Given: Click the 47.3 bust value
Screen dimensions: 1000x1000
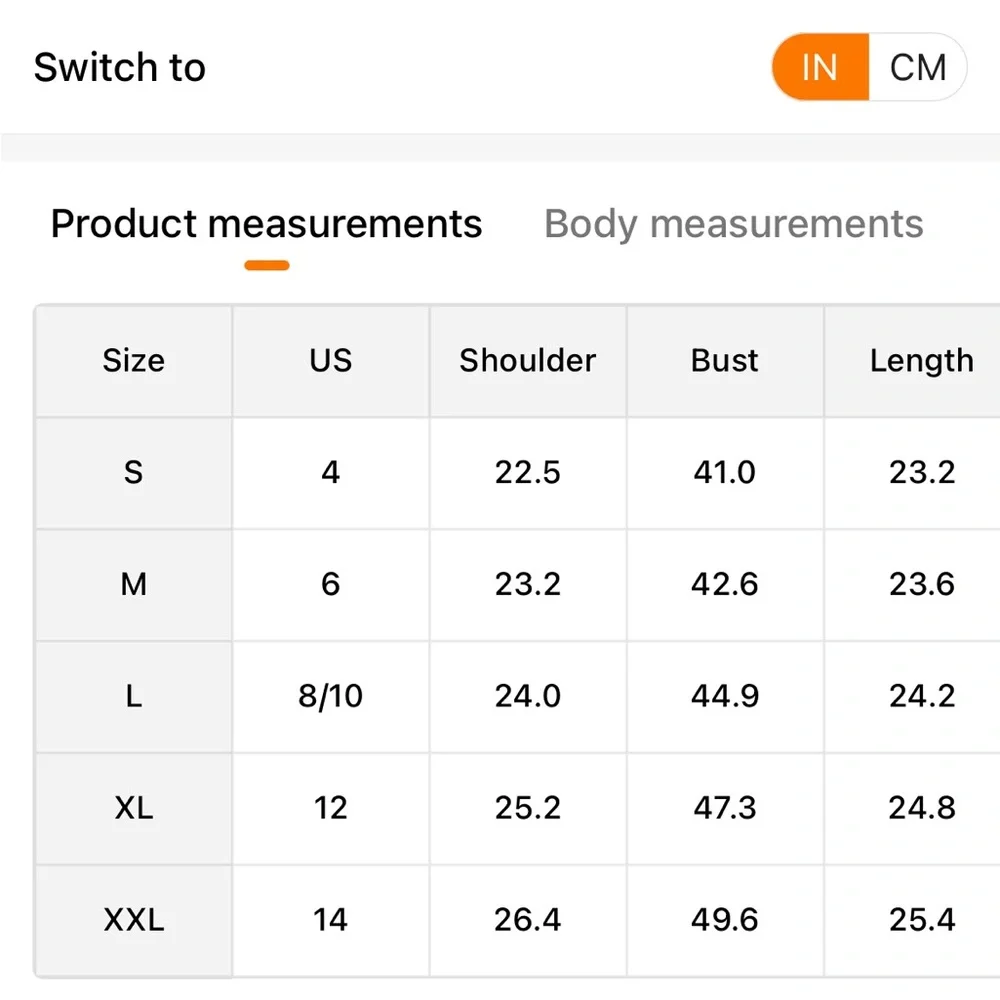Looking at the screenshot, I should click(725, 808).
